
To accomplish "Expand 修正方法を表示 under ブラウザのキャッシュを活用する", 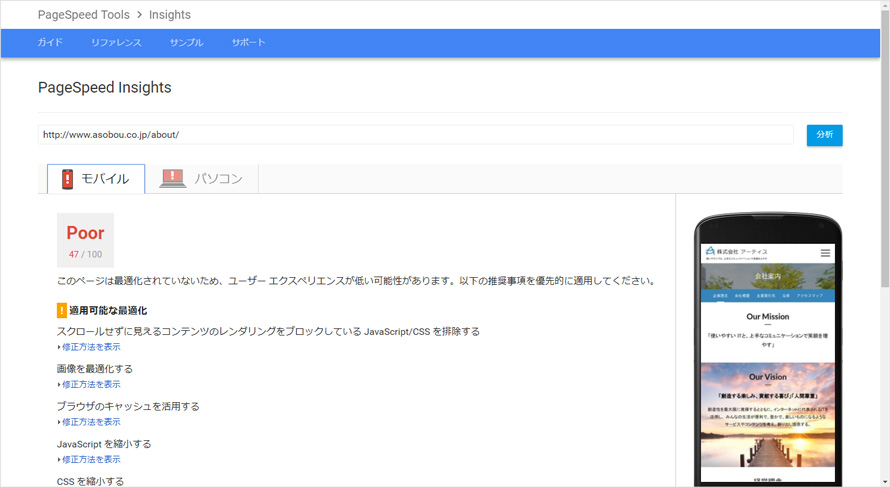I will point(91,422).
